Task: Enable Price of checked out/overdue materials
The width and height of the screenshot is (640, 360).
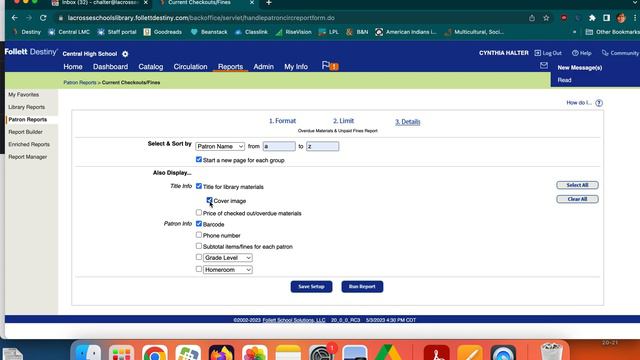Action: [199, 213]
